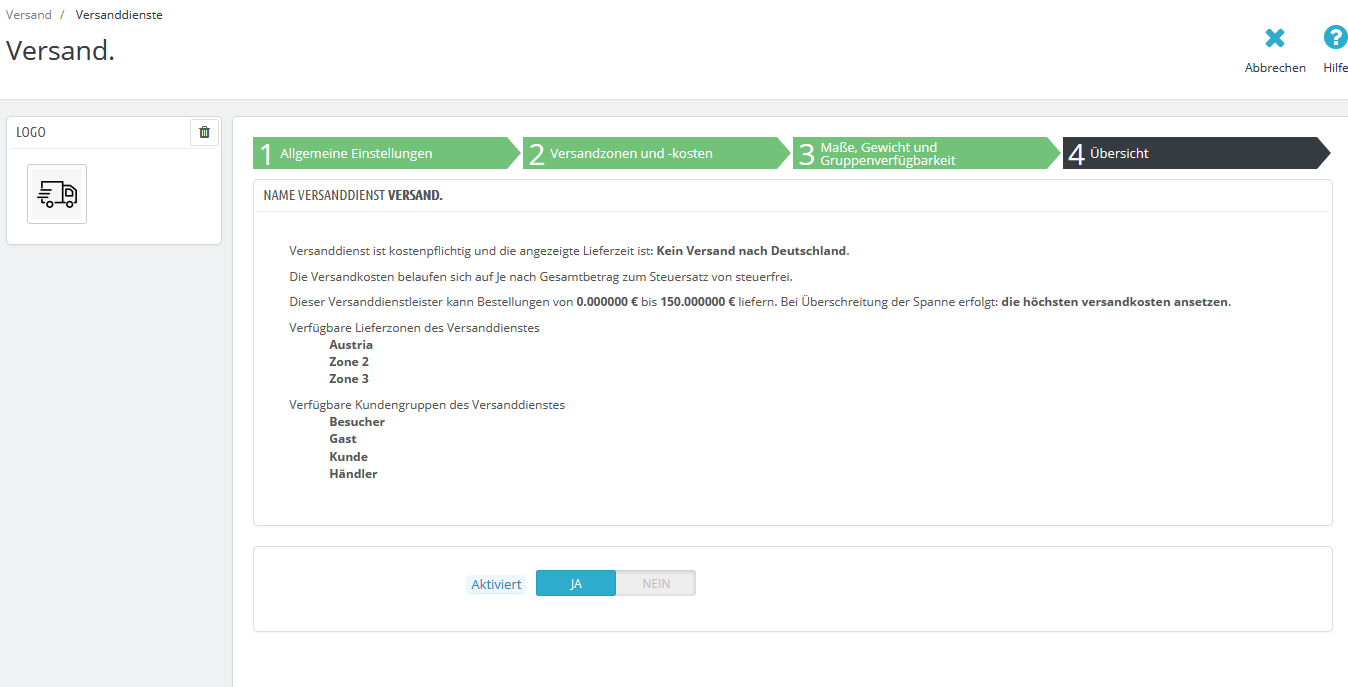Viewport: 1348px width, 687px height.
Task: Open step 3 Maße, Gewicht und Gruppenverfügbarkeit
Action: click(x=926, y=153)
